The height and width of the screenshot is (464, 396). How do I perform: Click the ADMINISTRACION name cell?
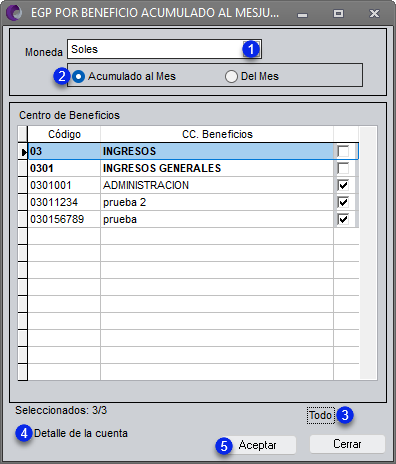tap(217, 185)
